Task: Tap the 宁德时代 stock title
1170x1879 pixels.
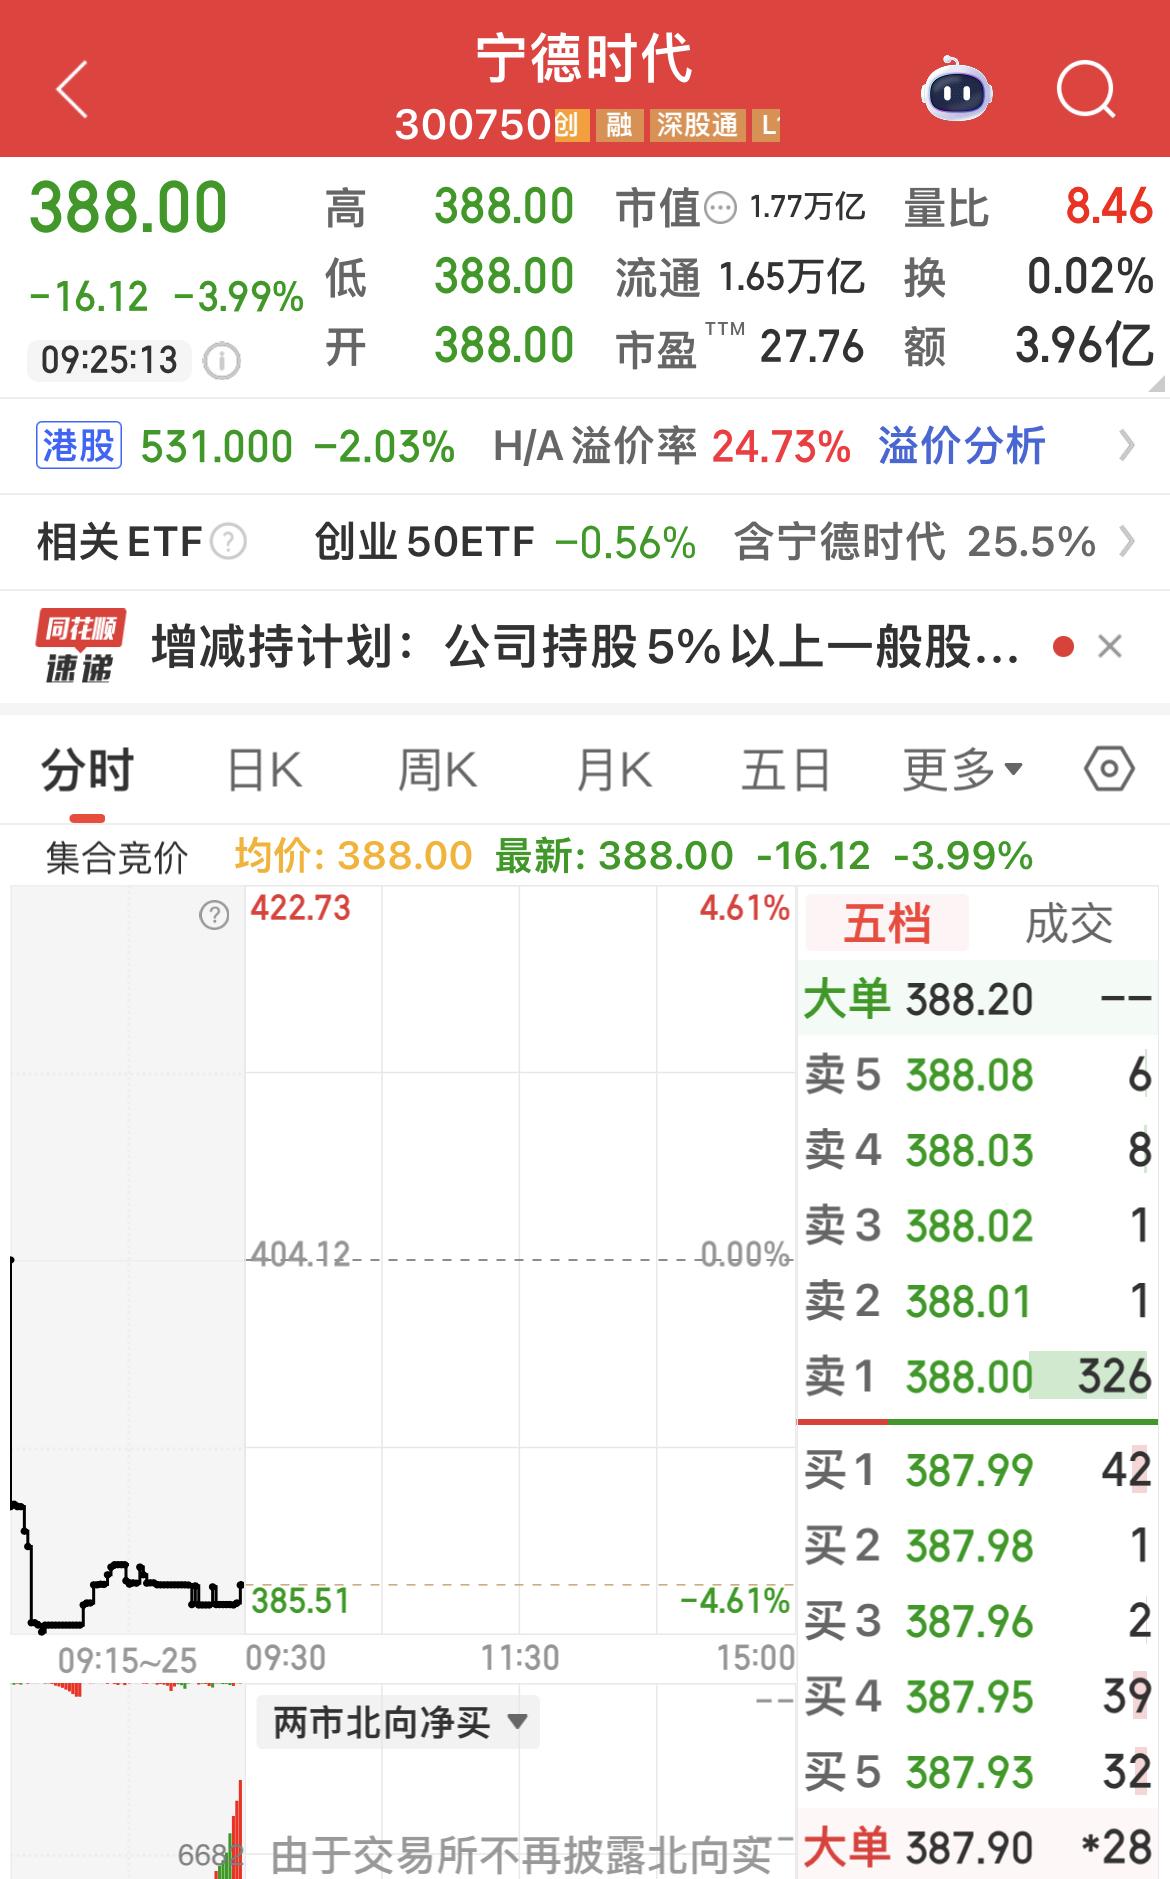Action: pos(584,58)
